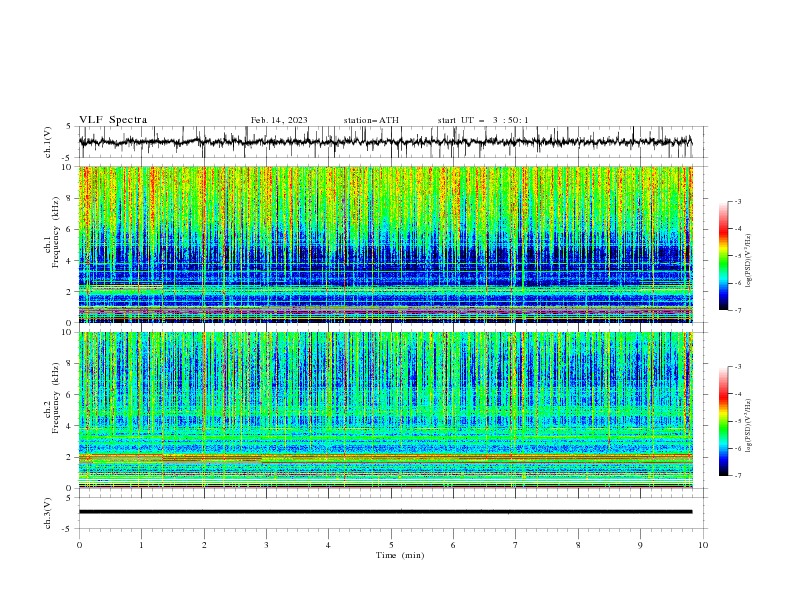Click the "3" tick on the time axis
This screenshot has height=612, width=792.
coord(266,545)
